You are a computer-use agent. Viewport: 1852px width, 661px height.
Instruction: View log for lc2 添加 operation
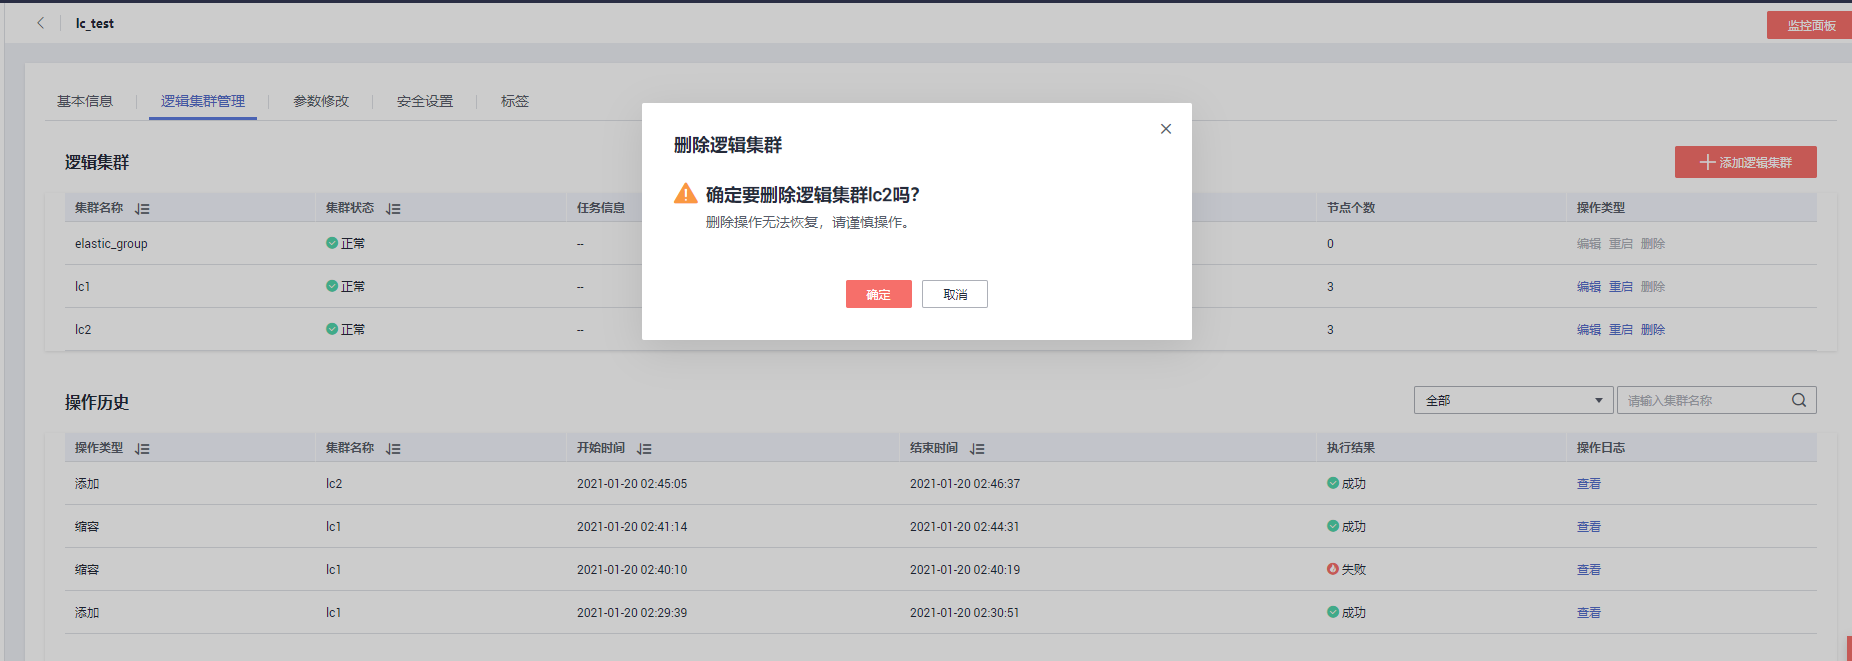(x=1589, y=484)
